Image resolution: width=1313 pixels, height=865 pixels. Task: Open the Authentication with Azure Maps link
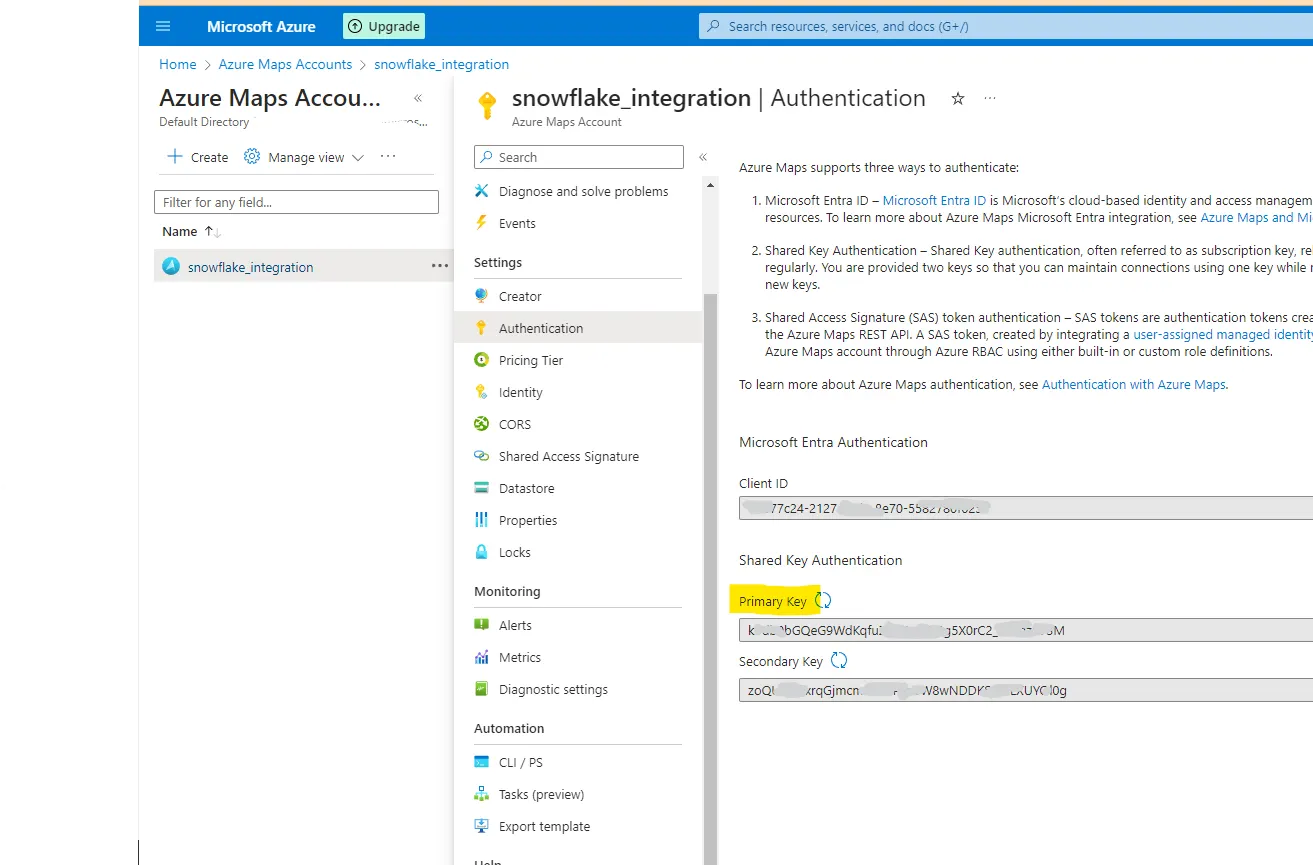click(1133, 383)
